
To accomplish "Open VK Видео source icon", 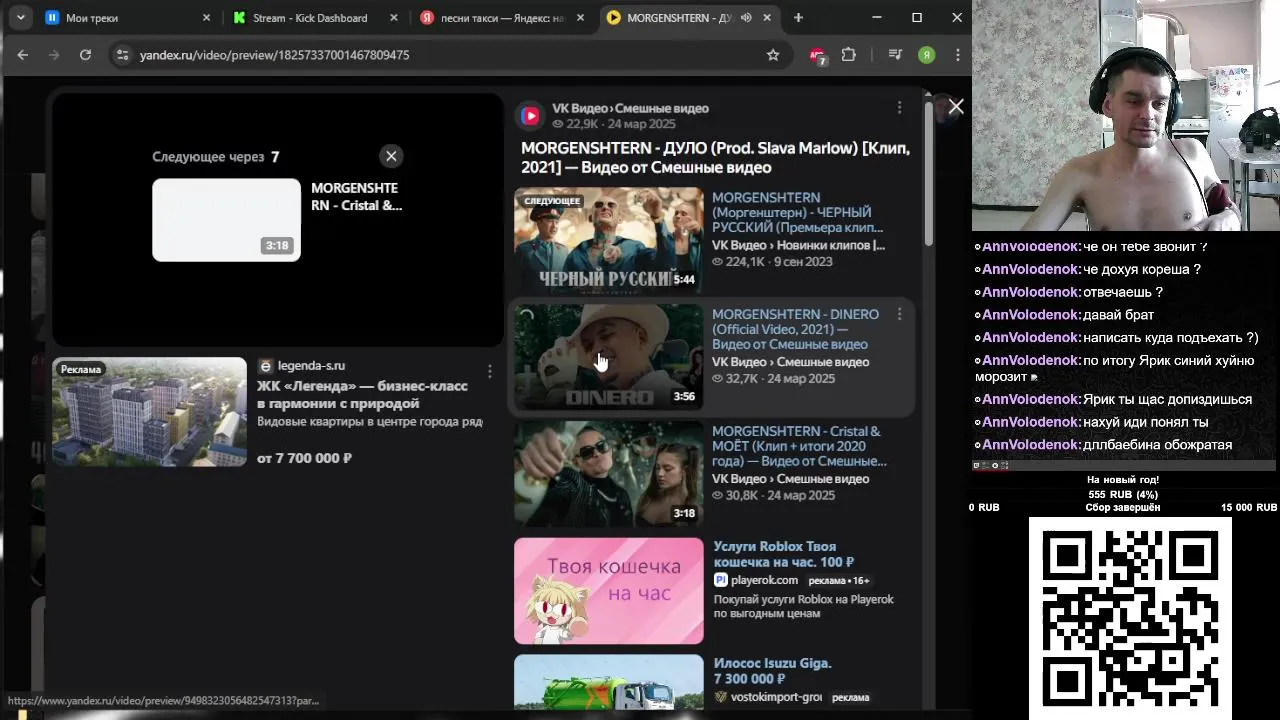I will pyautogui.click(x=530, y=116).
